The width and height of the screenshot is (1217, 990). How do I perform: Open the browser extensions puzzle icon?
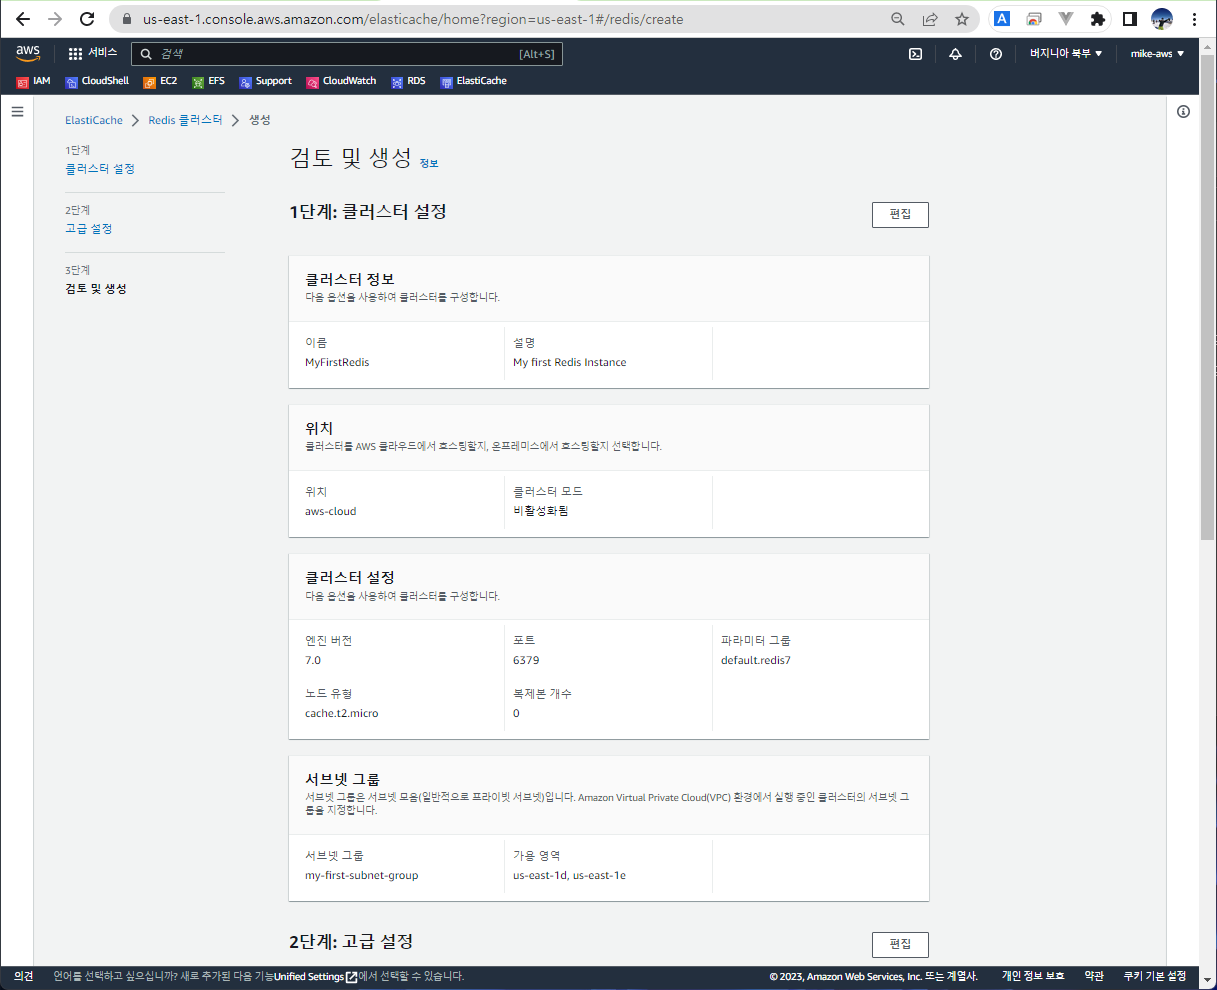[x=1097, y=19]
